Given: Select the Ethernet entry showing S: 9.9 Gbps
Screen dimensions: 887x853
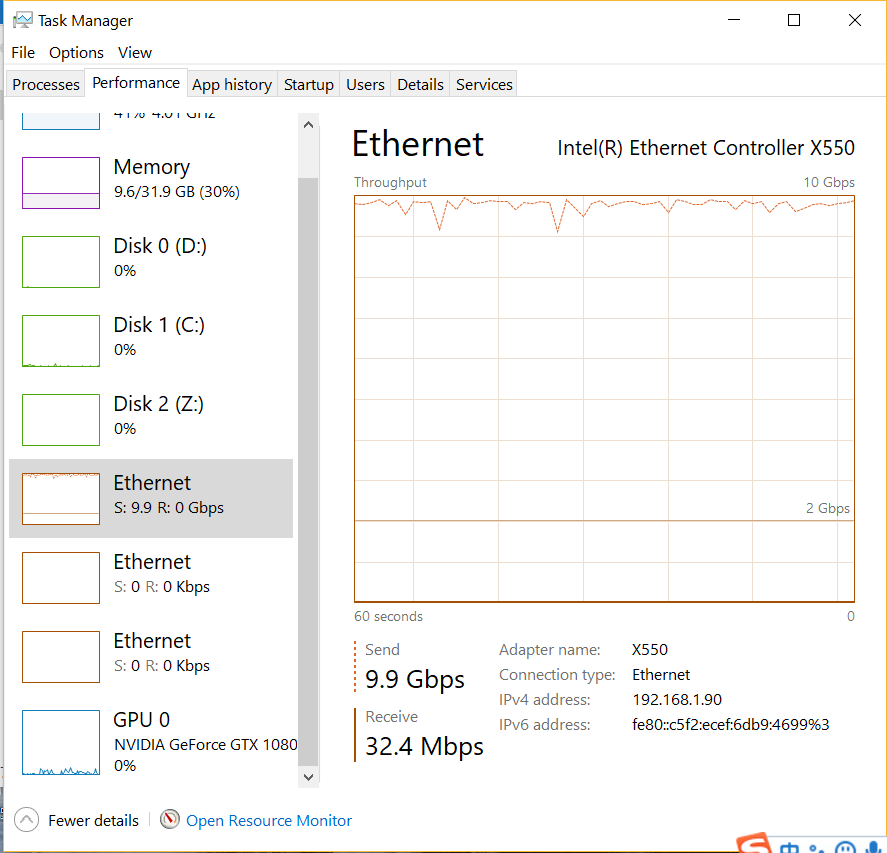Looking at the screenshot, I should pyautogui.click(x=151, y=498).
